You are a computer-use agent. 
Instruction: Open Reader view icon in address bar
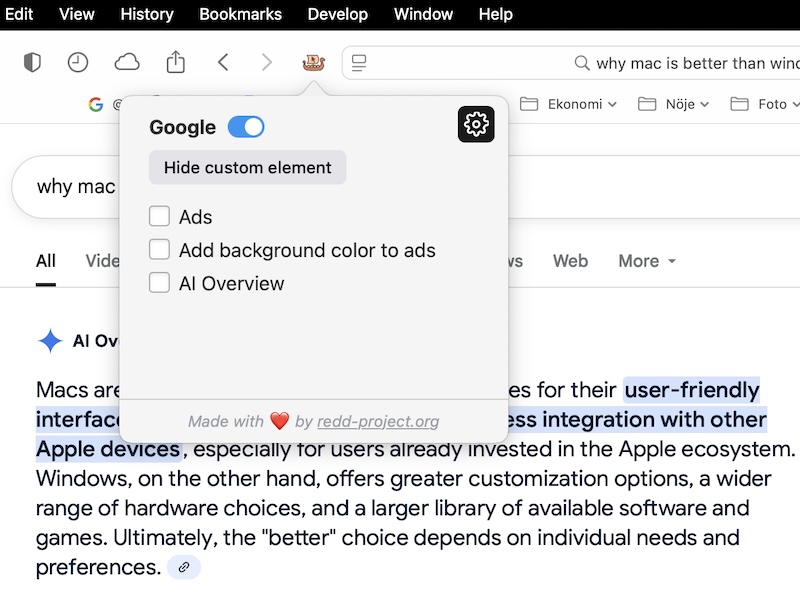click(359, 63)
